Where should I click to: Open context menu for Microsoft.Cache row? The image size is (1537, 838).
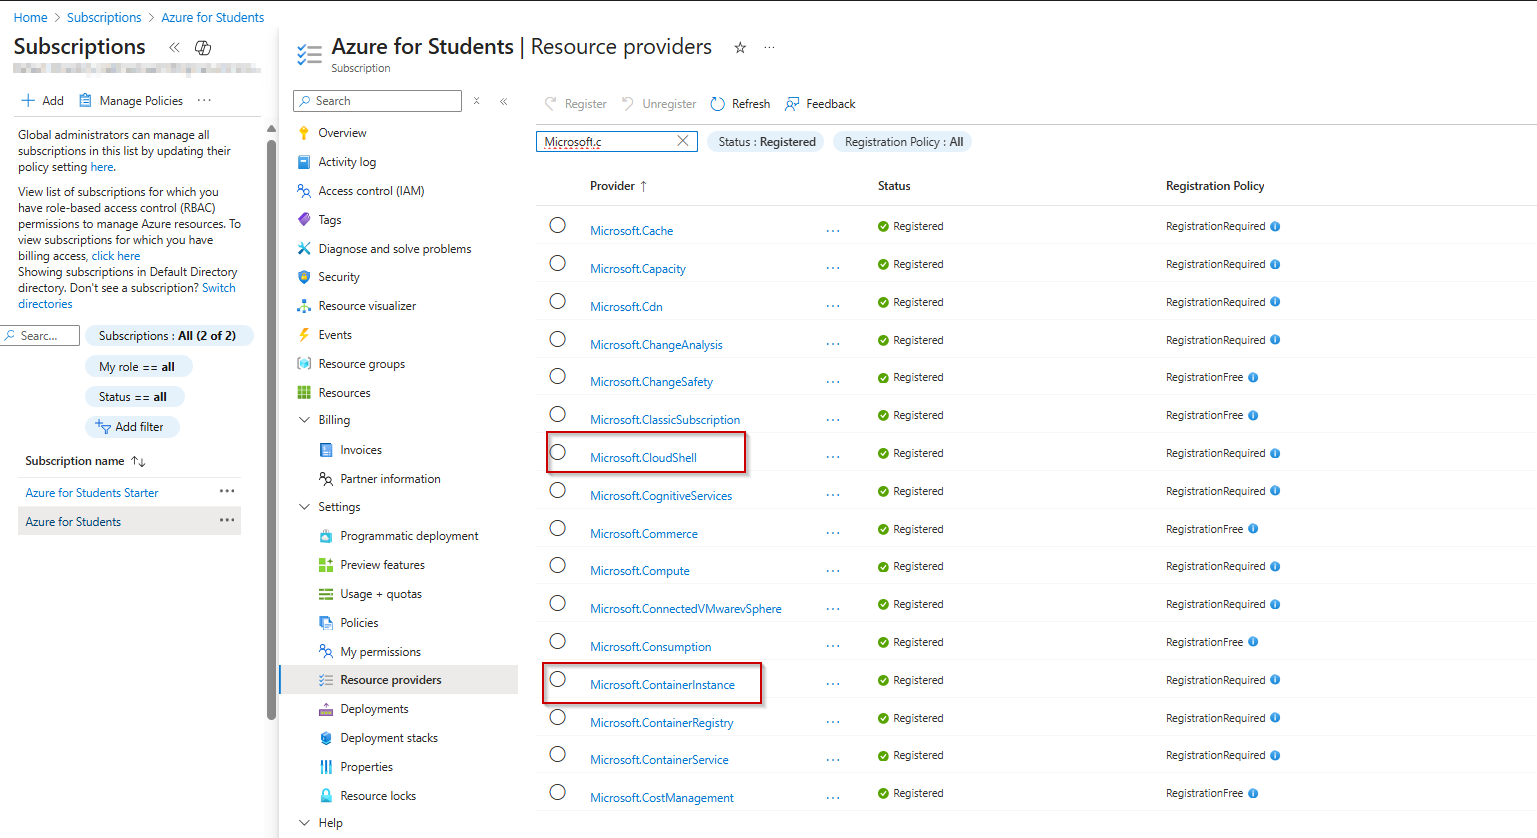[x=833, y=231]
